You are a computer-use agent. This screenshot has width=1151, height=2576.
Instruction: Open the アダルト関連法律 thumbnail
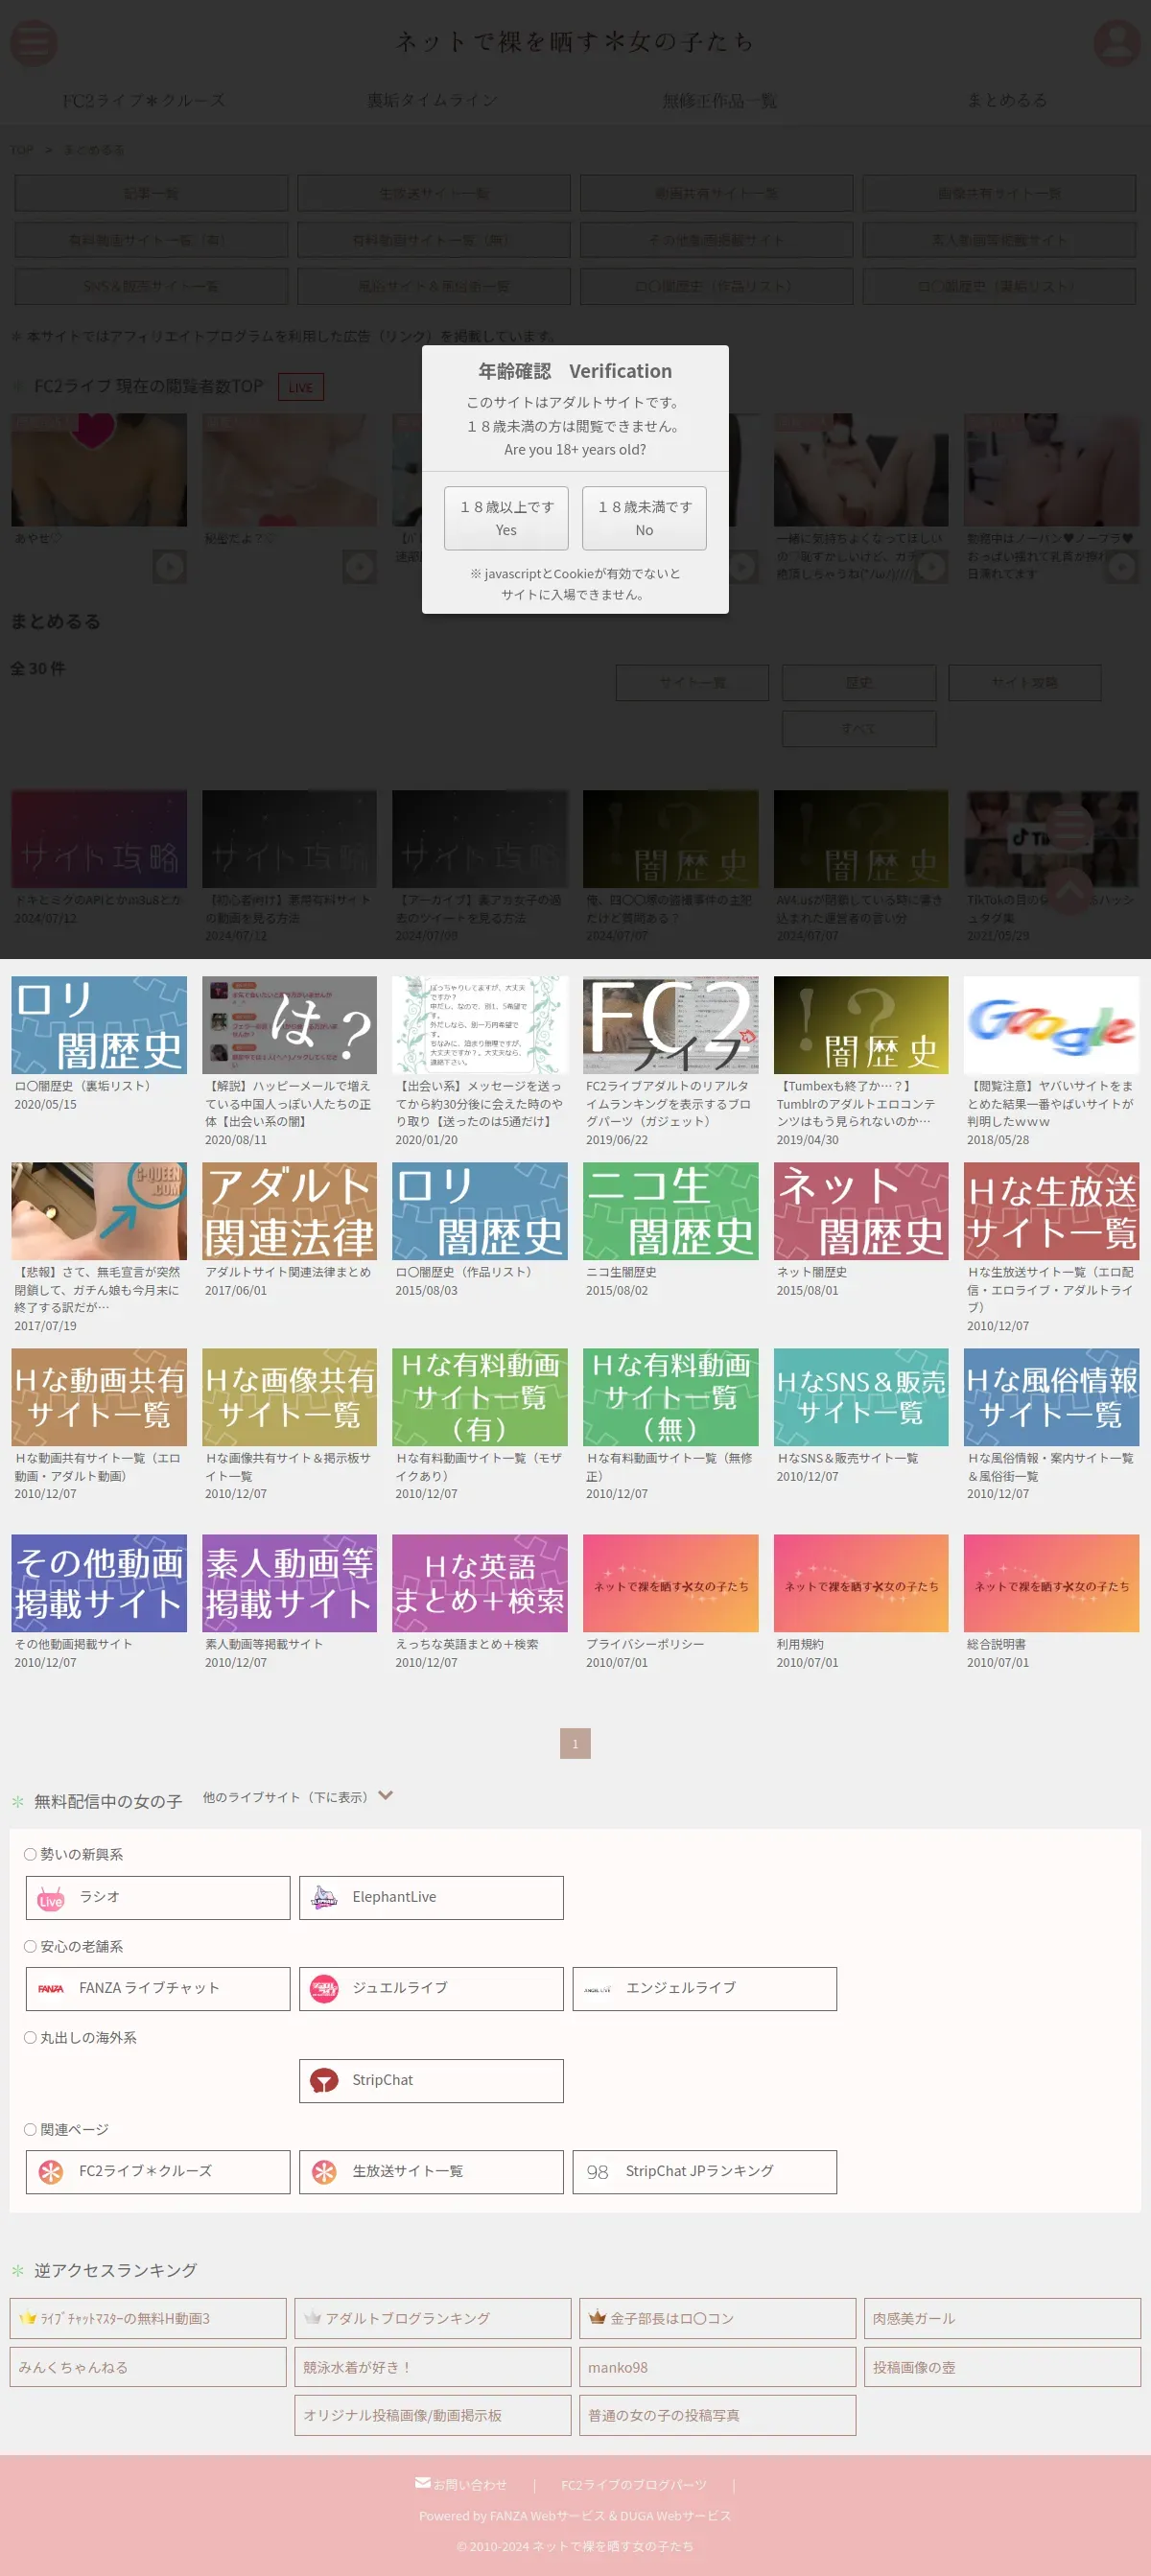point(289,1211)
